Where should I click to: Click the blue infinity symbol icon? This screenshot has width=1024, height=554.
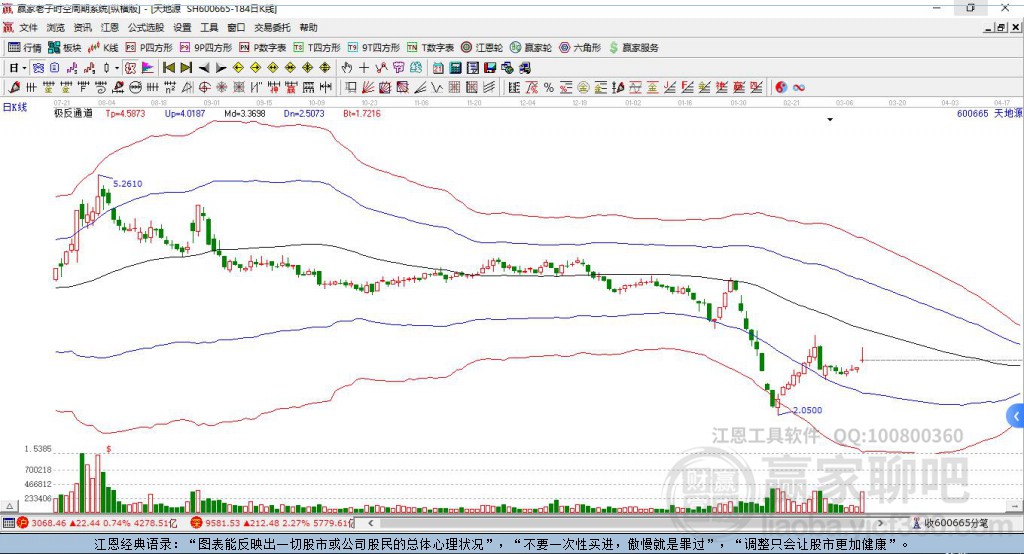(799, 87)
